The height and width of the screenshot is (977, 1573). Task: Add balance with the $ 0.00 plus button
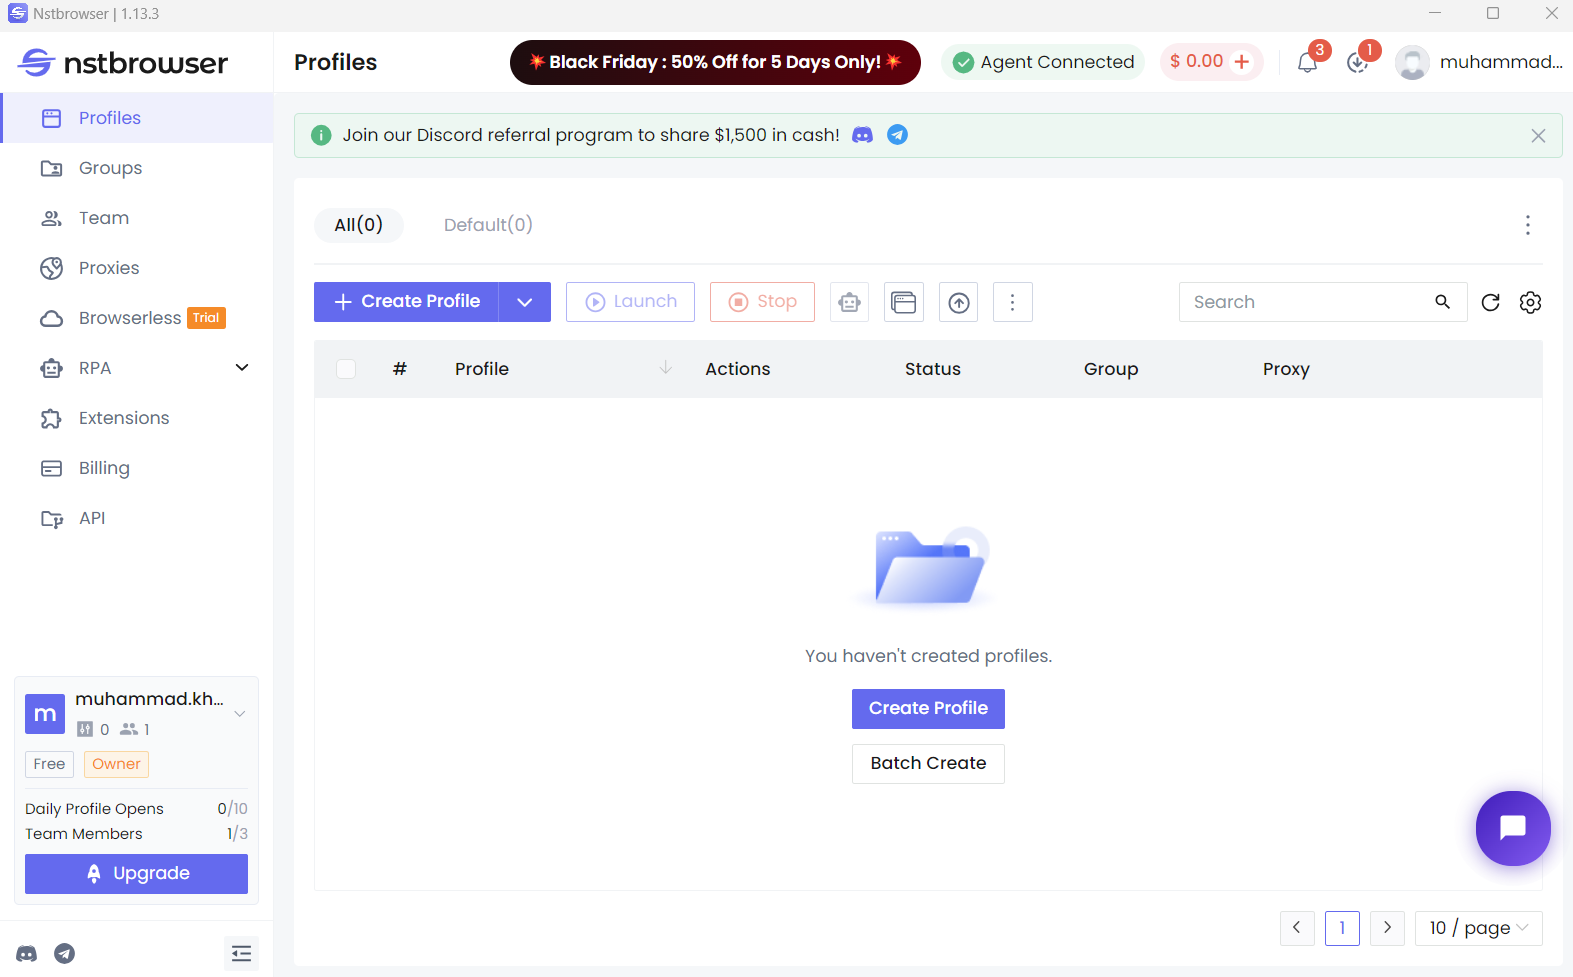point(1242,62)
